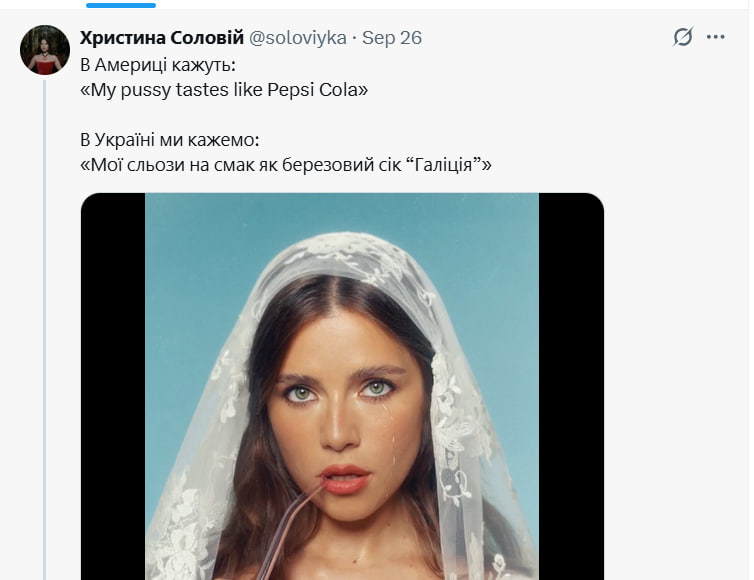Open the Sep 26 timestamp link
Screen dimensions: 754x580
392,38
